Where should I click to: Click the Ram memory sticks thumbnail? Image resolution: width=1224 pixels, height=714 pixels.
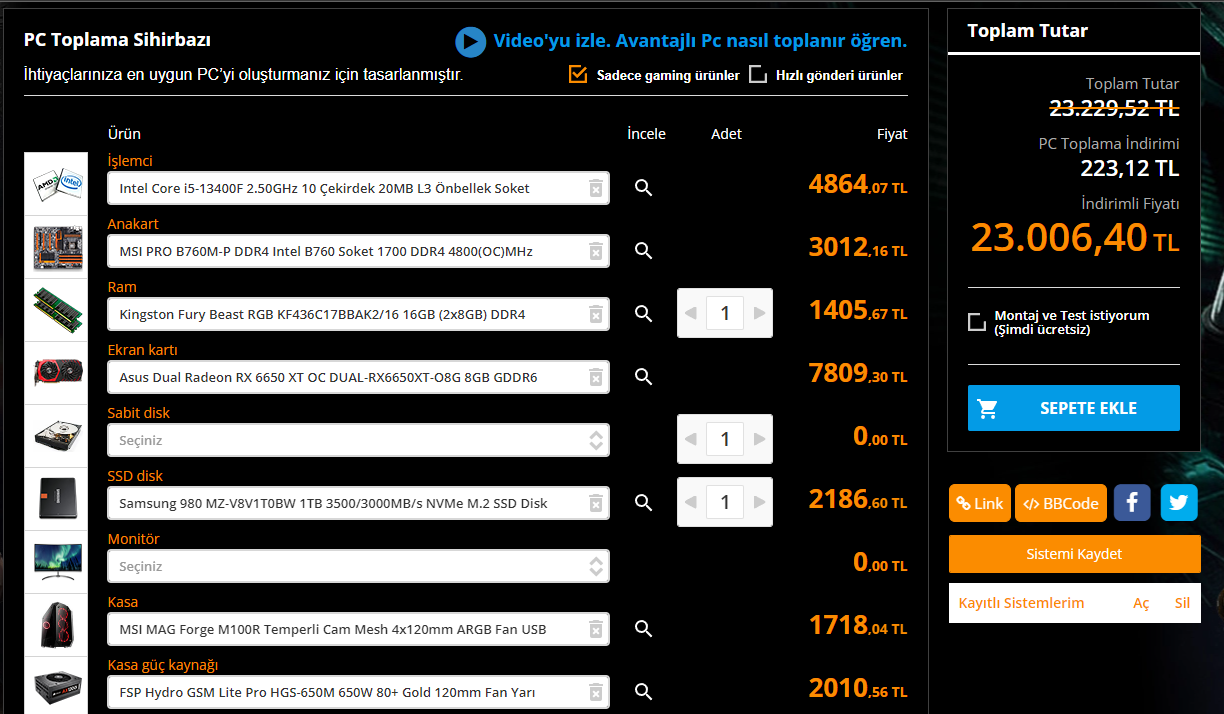[57, 310]
